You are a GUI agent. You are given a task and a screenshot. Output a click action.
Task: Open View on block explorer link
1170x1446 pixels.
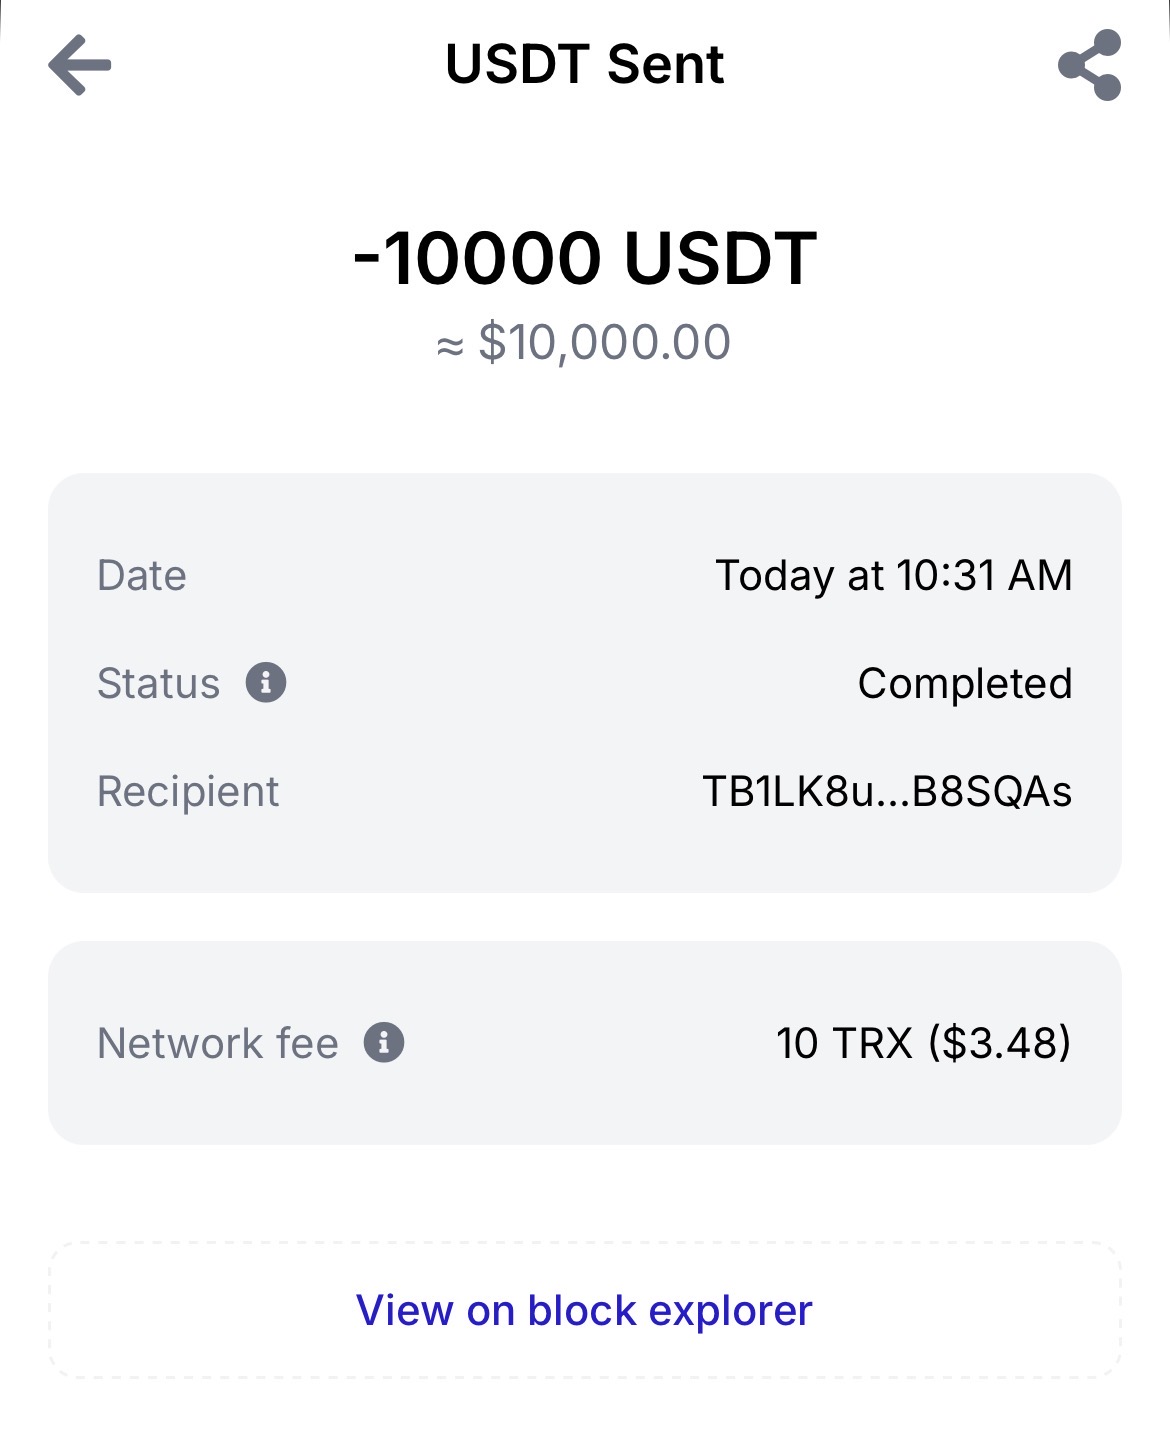[584, 1310]
